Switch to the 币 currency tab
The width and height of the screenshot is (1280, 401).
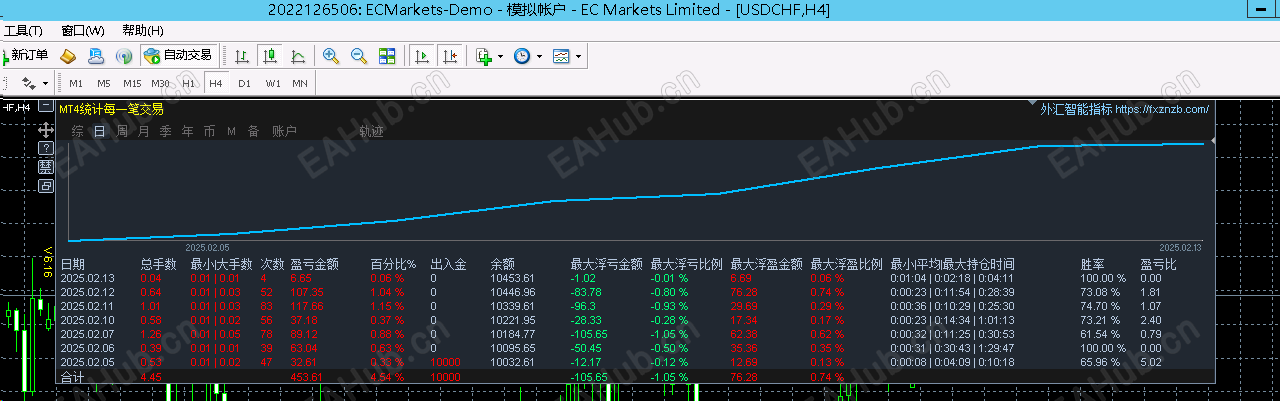point(210,131)
